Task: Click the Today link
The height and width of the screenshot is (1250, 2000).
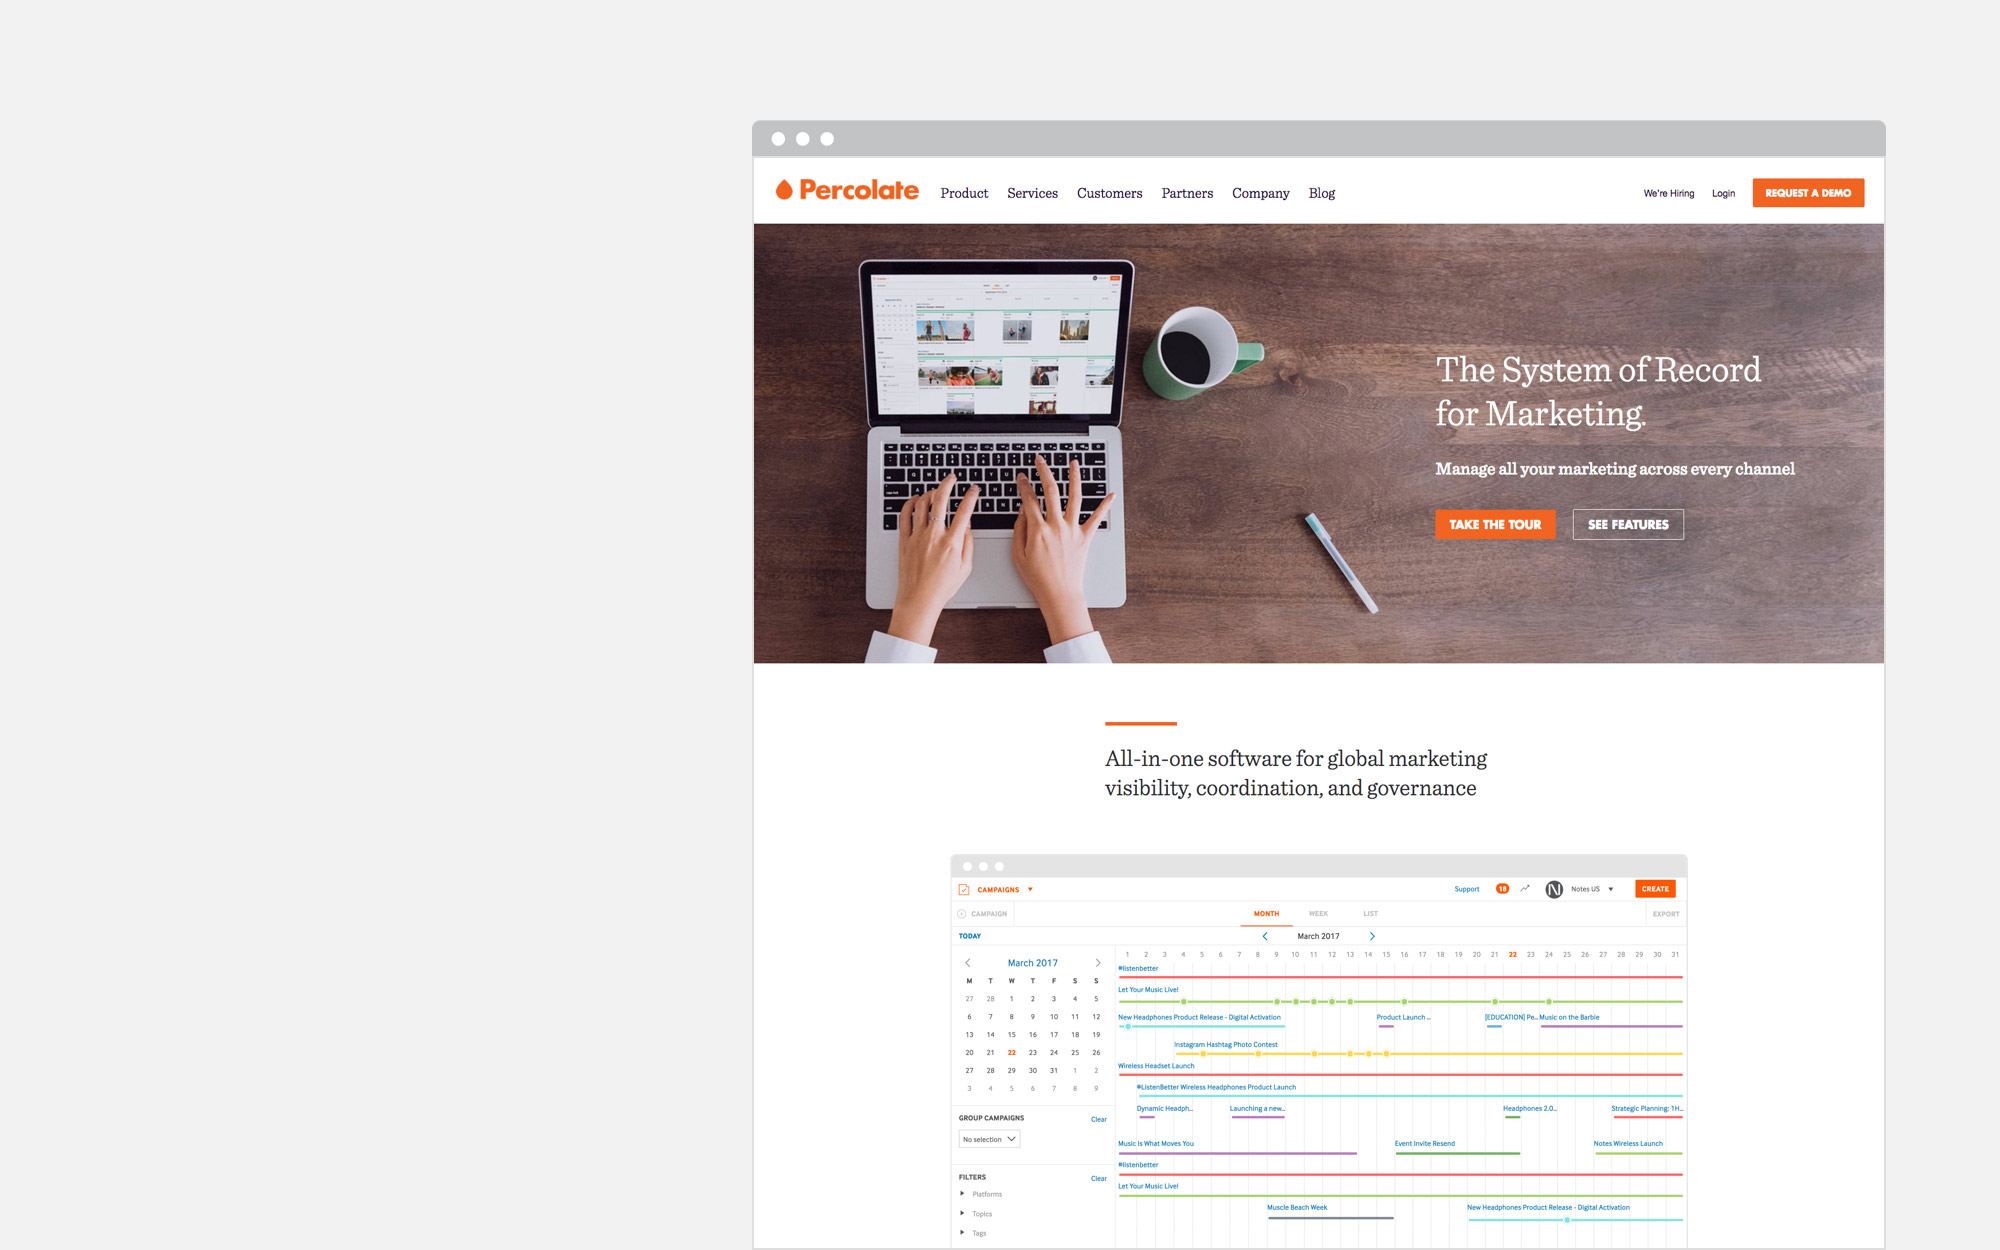Action: click(x=970, y=936)
